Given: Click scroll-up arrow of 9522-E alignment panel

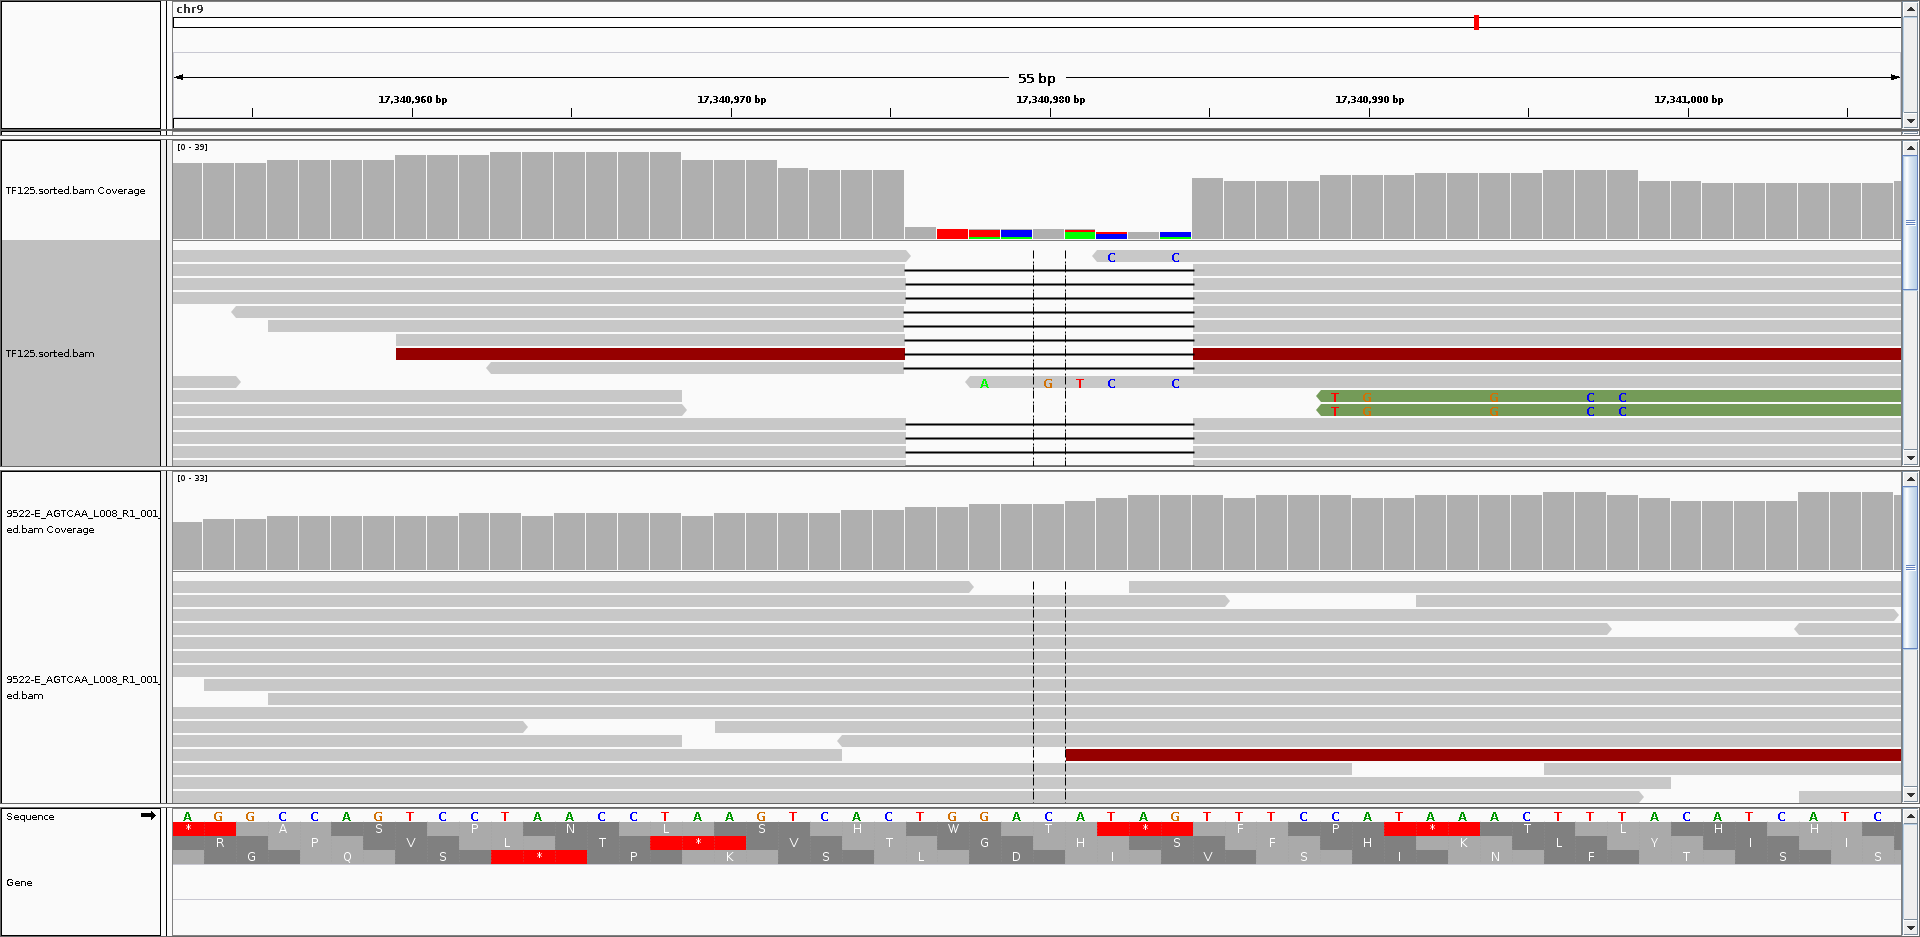Looking at the screenshot, I should click(1910, 479).
